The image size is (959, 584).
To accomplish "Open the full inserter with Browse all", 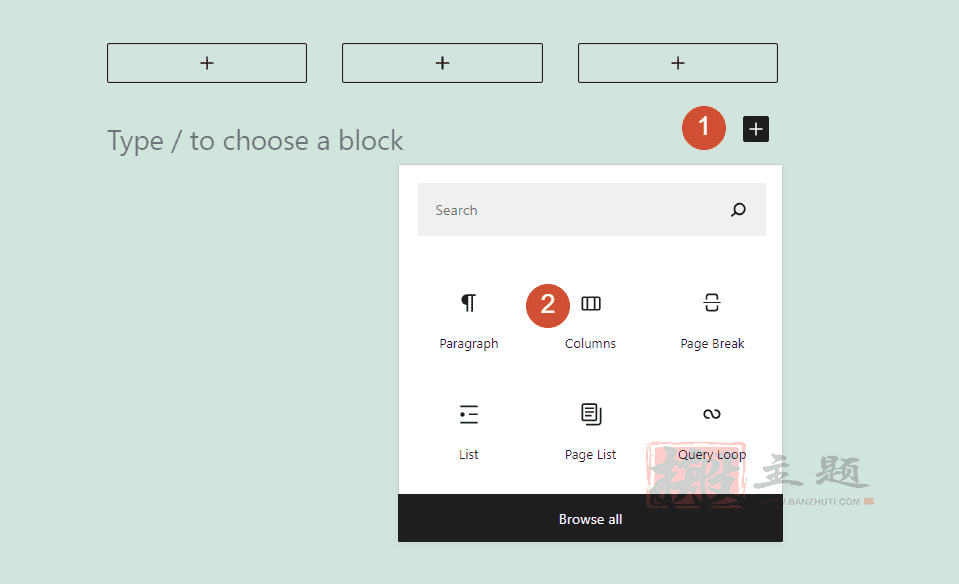I will (x=590, y=519).
